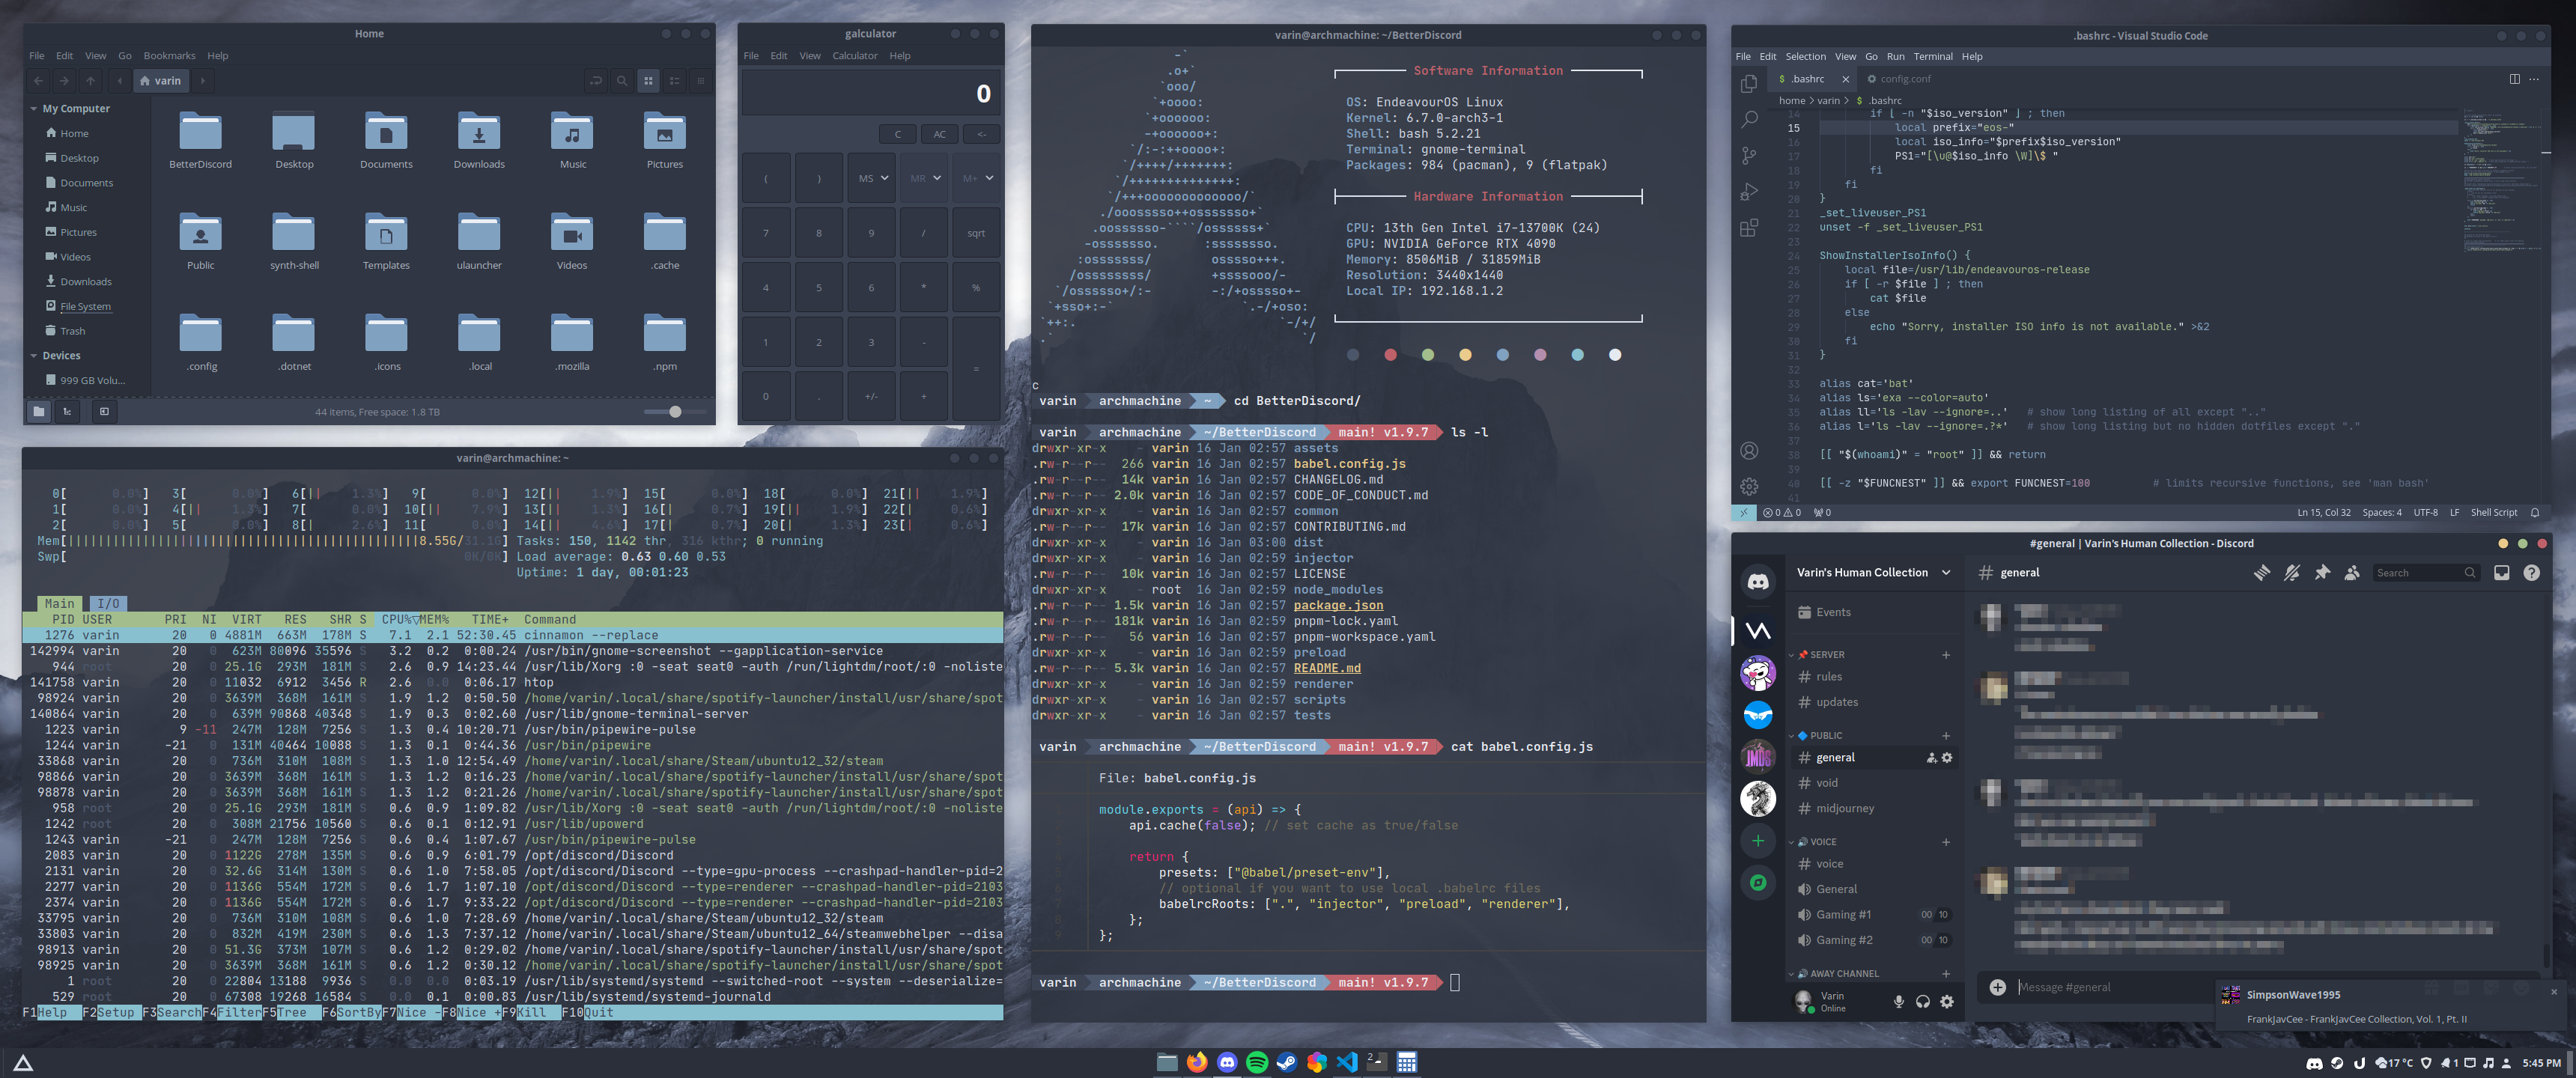Open Run and Debug in VS Code activity bar
The image size is (2576, 1078).
pos(1748,192)
